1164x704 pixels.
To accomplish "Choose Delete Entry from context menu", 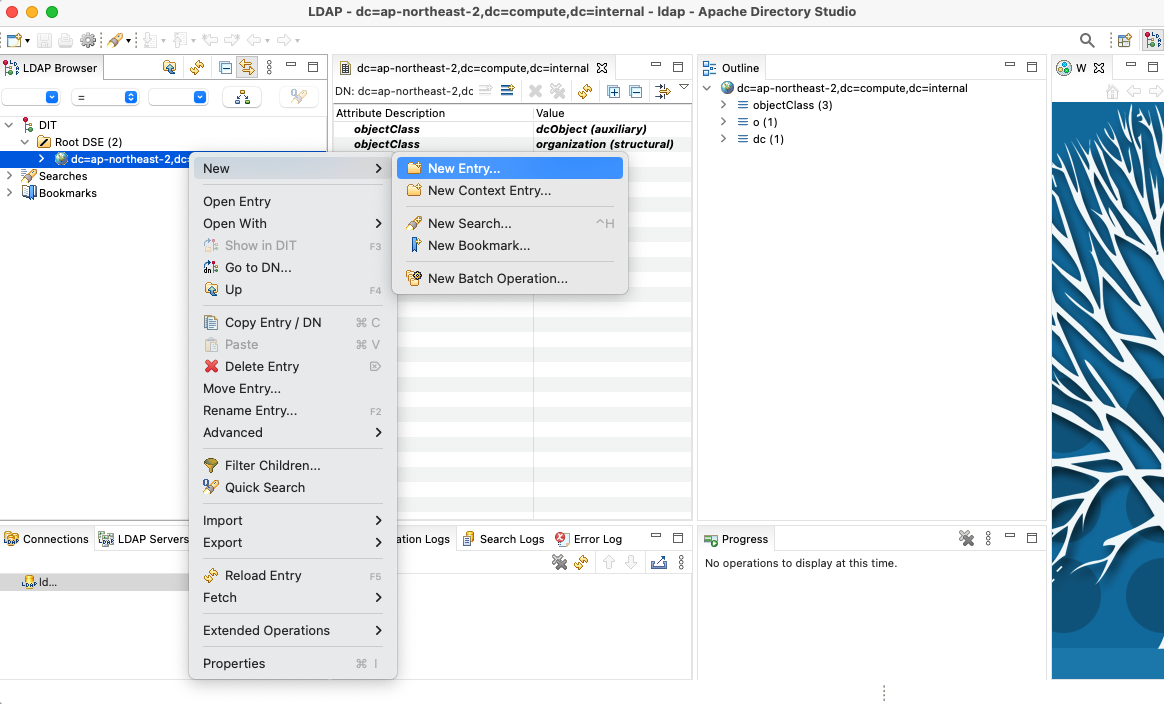I will point(292,366).
